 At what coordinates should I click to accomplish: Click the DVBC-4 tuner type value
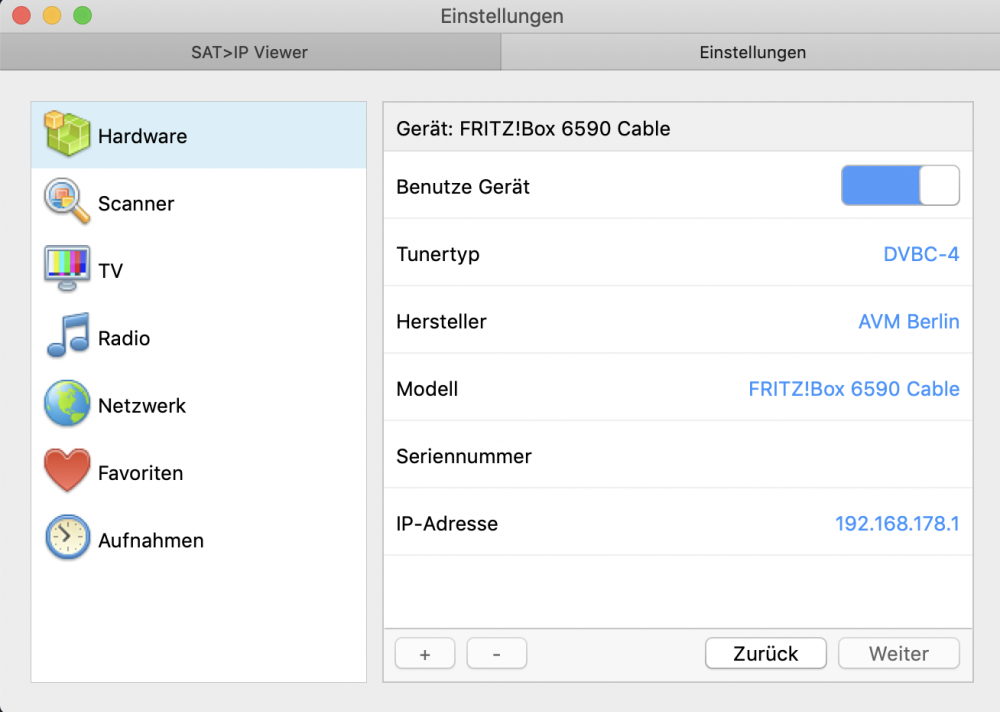(x=920, y=254)
